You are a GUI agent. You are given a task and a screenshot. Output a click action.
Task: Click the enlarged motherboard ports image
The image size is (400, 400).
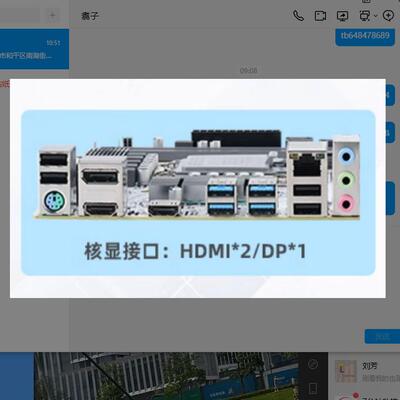(x=198, y=188)
